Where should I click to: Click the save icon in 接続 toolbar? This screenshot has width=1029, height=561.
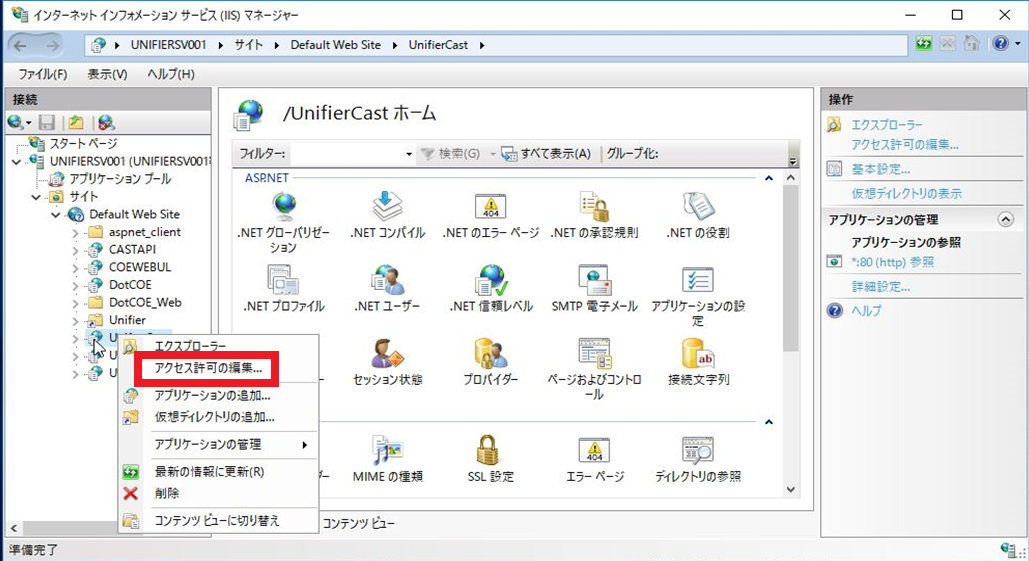pos(47,122)
